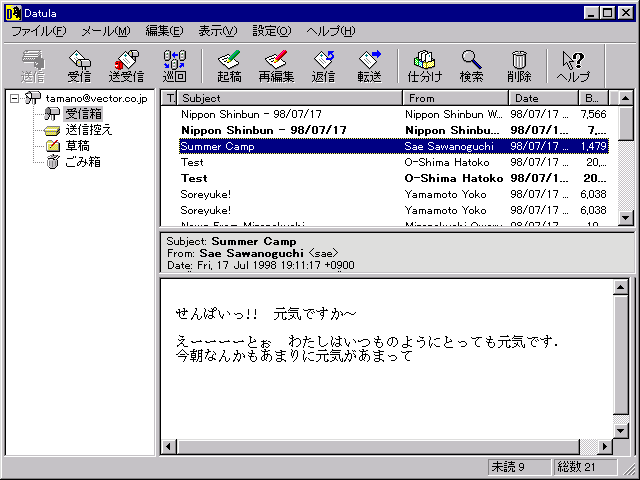Open 仕分け (Sort) tool
This screenshot has width=640, height=480.
tap(424, 66)
